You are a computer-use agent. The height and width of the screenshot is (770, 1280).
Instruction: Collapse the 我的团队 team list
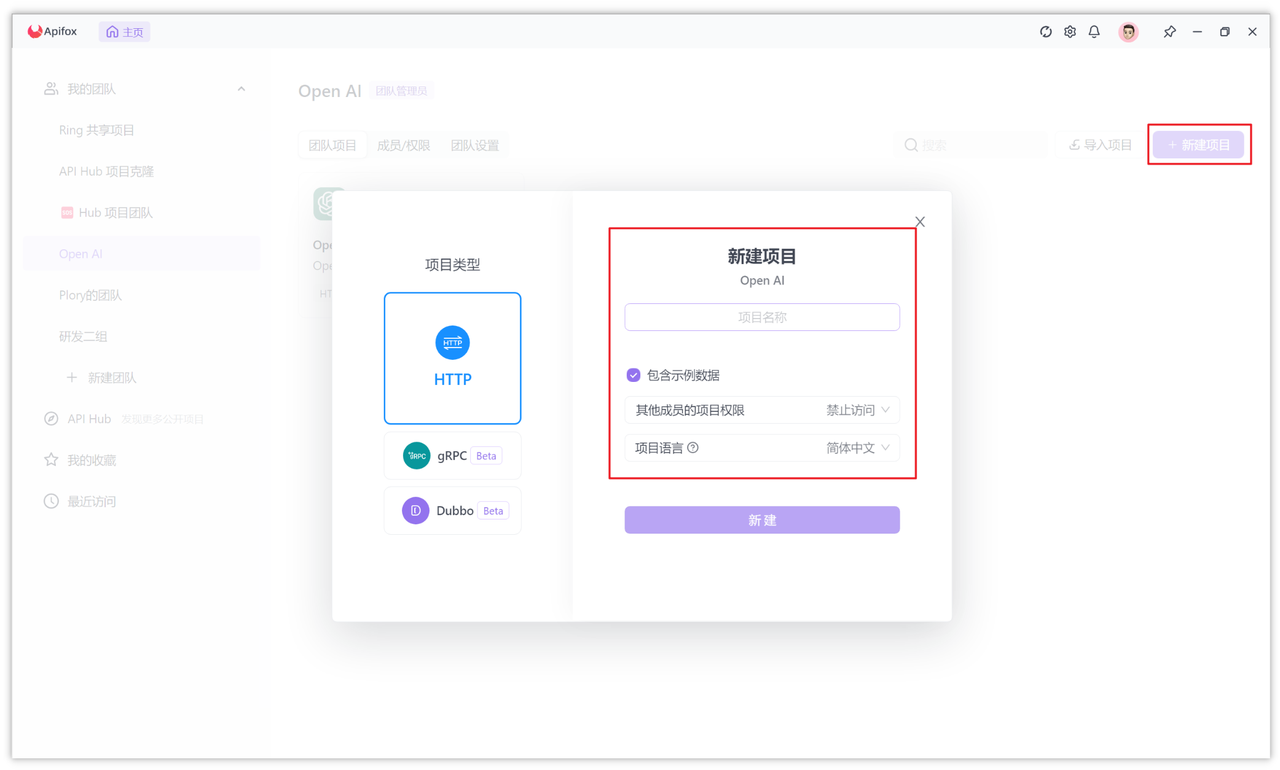pos(241,88)
